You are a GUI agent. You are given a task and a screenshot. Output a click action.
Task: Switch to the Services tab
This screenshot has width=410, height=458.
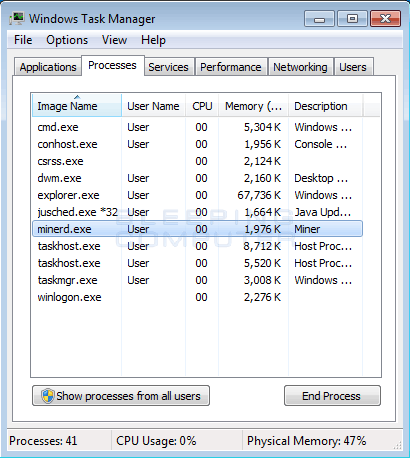168,67
